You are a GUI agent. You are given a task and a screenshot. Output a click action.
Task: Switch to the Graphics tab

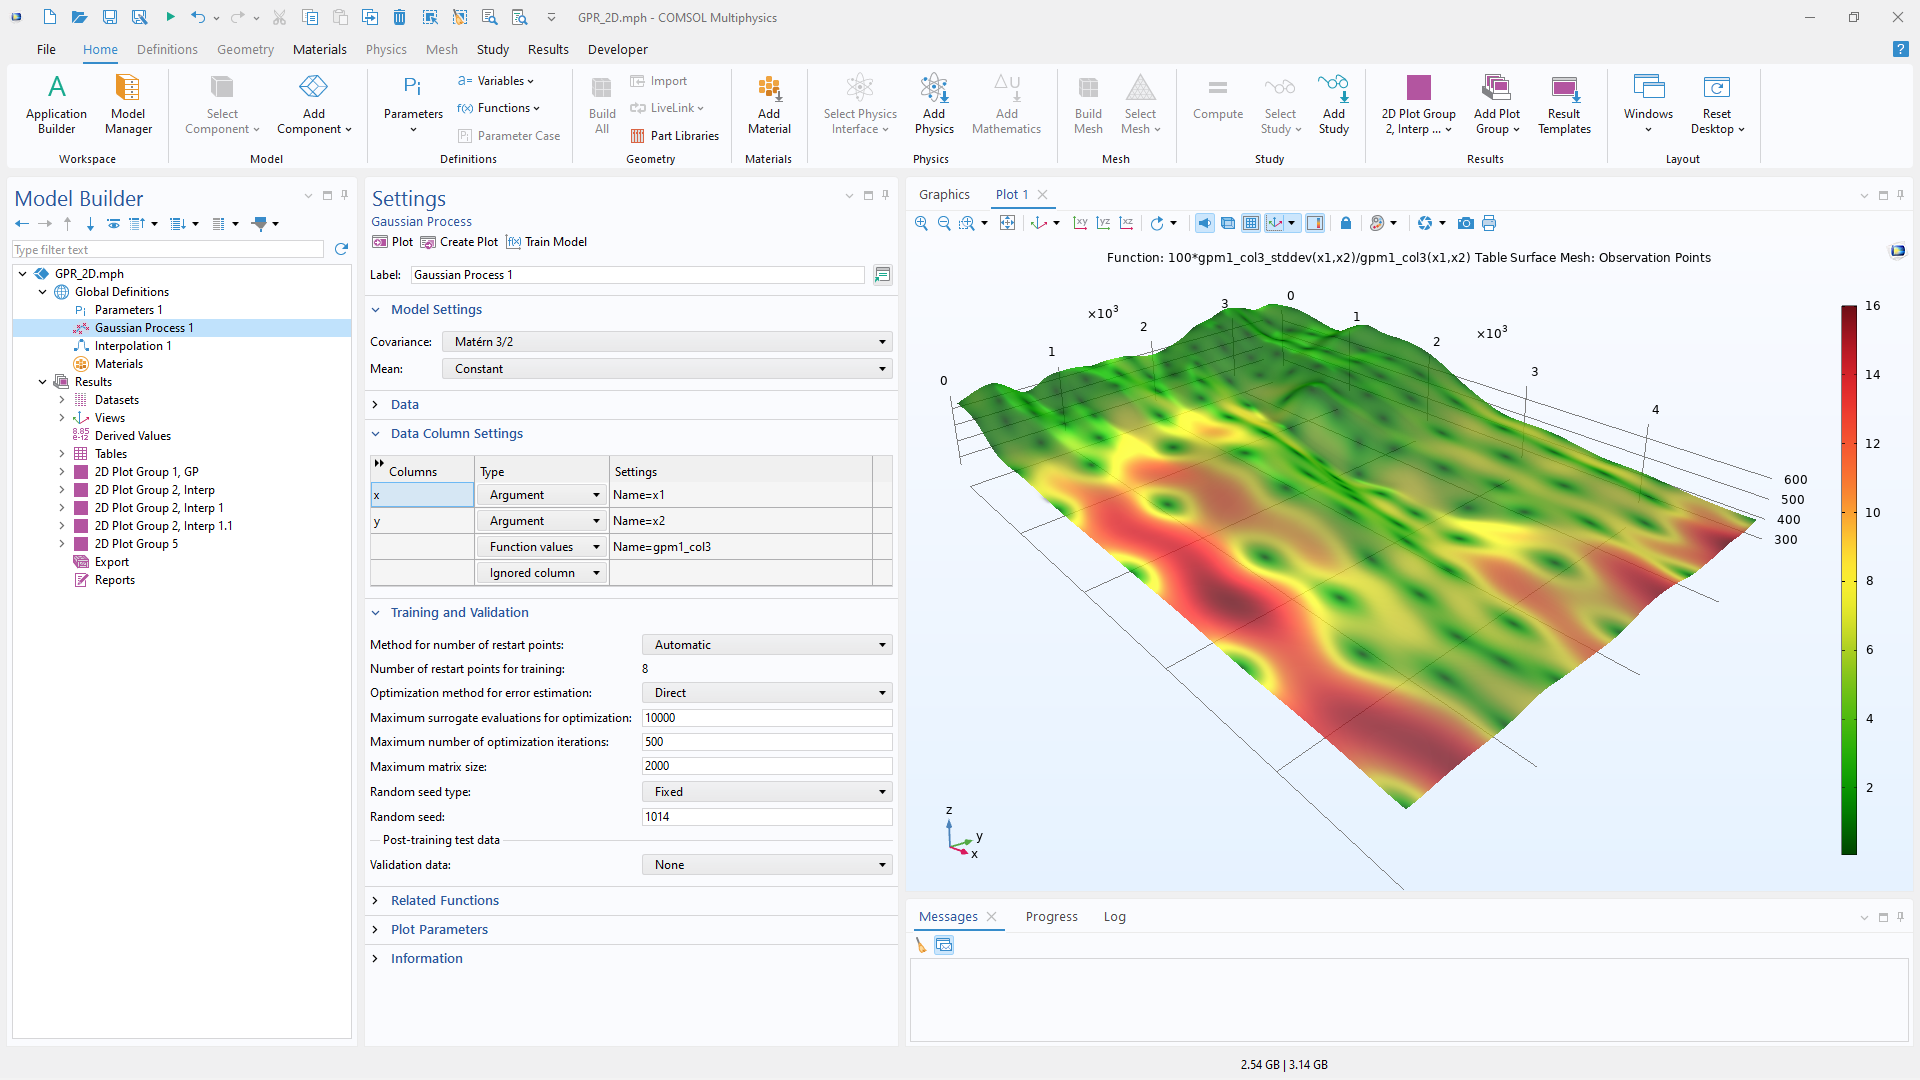pos(944,194)
